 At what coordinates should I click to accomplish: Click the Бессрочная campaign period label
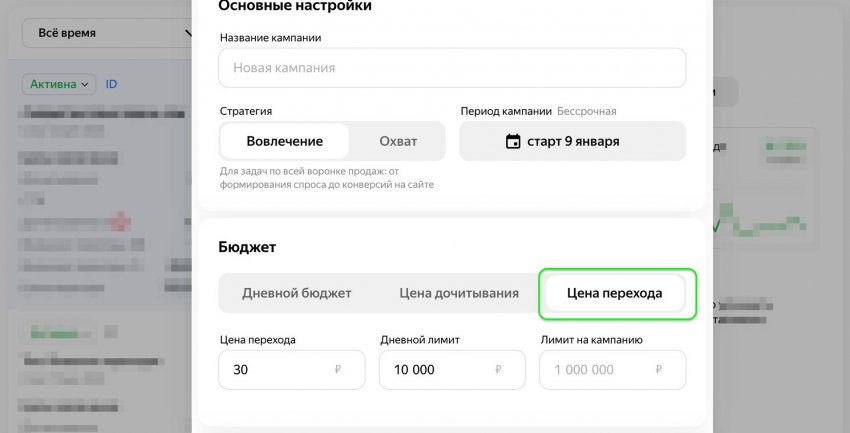[x=586, y=111]
